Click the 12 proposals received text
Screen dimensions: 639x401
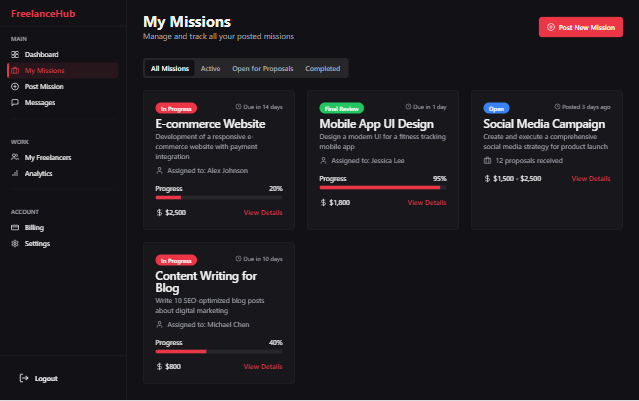529,161
